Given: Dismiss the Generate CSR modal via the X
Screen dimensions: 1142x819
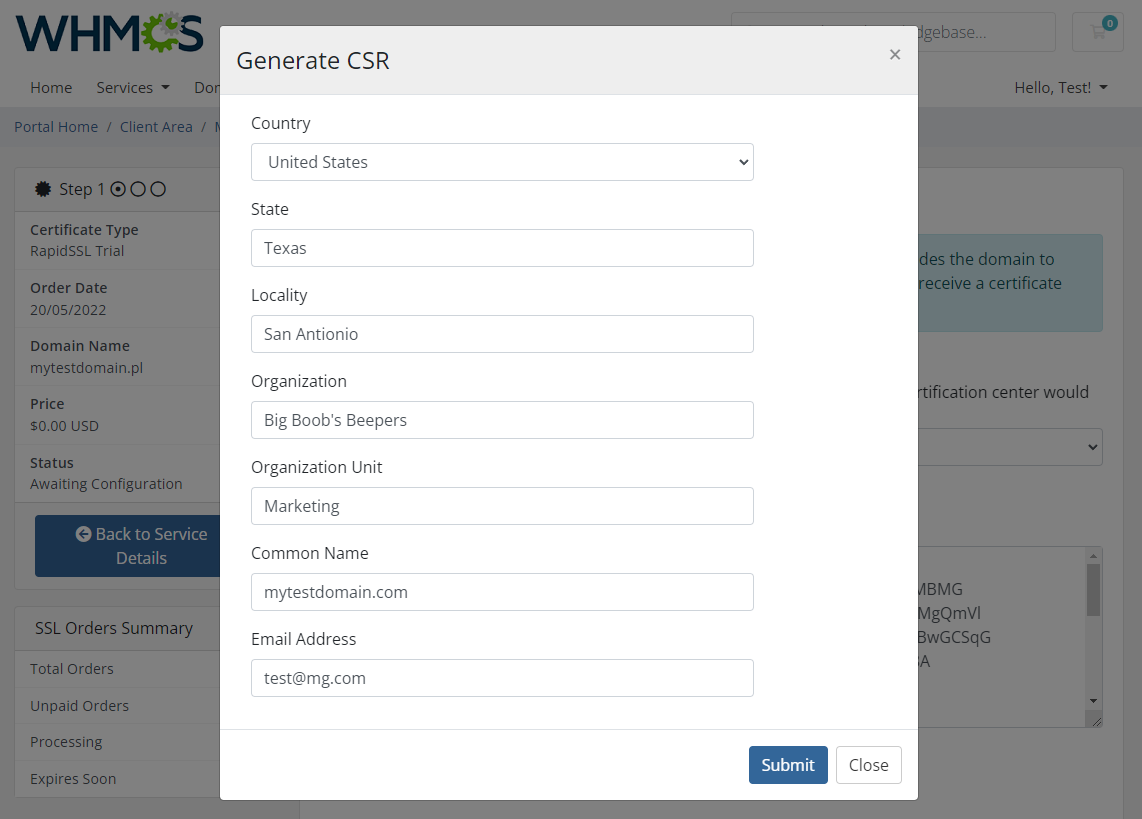Looking at the screenshot, I should point(895,54).
